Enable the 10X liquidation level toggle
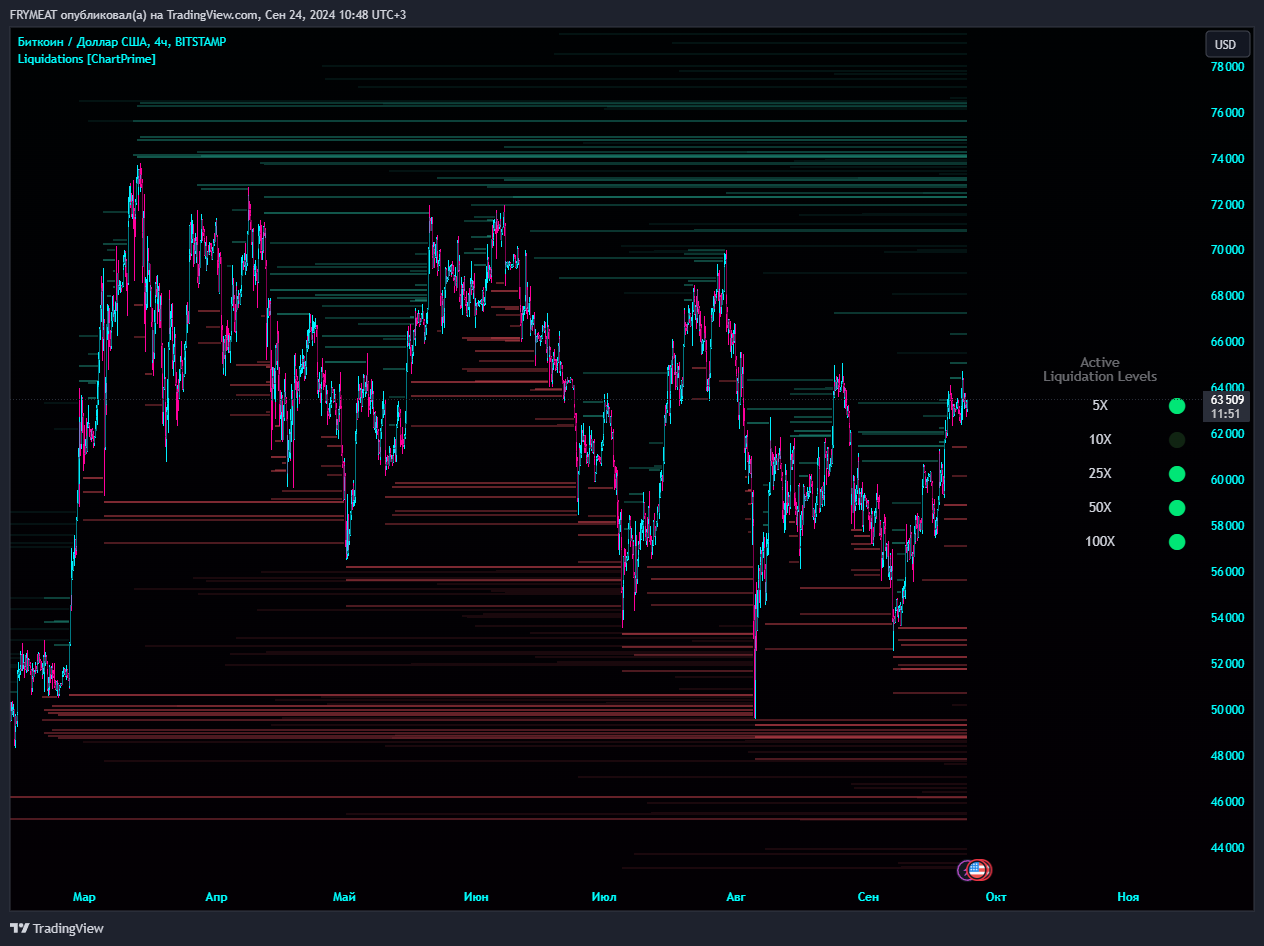Image resolution: width=1264 pixels, height=946 pixels. tap(1177, 439)
